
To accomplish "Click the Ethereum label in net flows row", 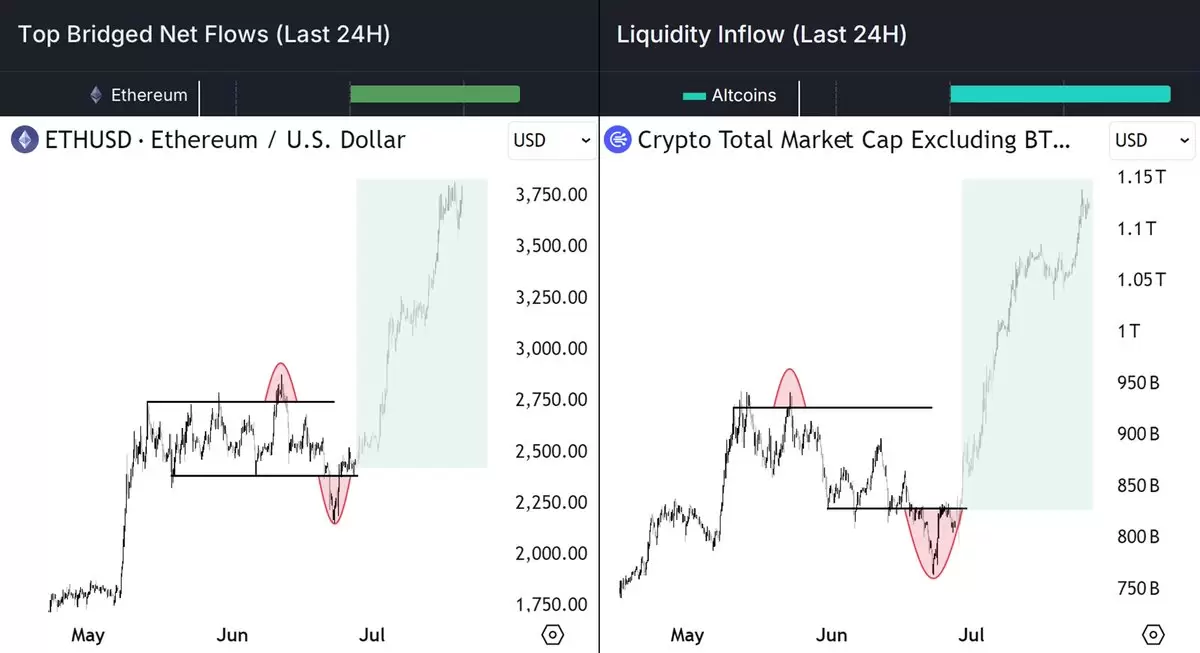I will [149, 95].
